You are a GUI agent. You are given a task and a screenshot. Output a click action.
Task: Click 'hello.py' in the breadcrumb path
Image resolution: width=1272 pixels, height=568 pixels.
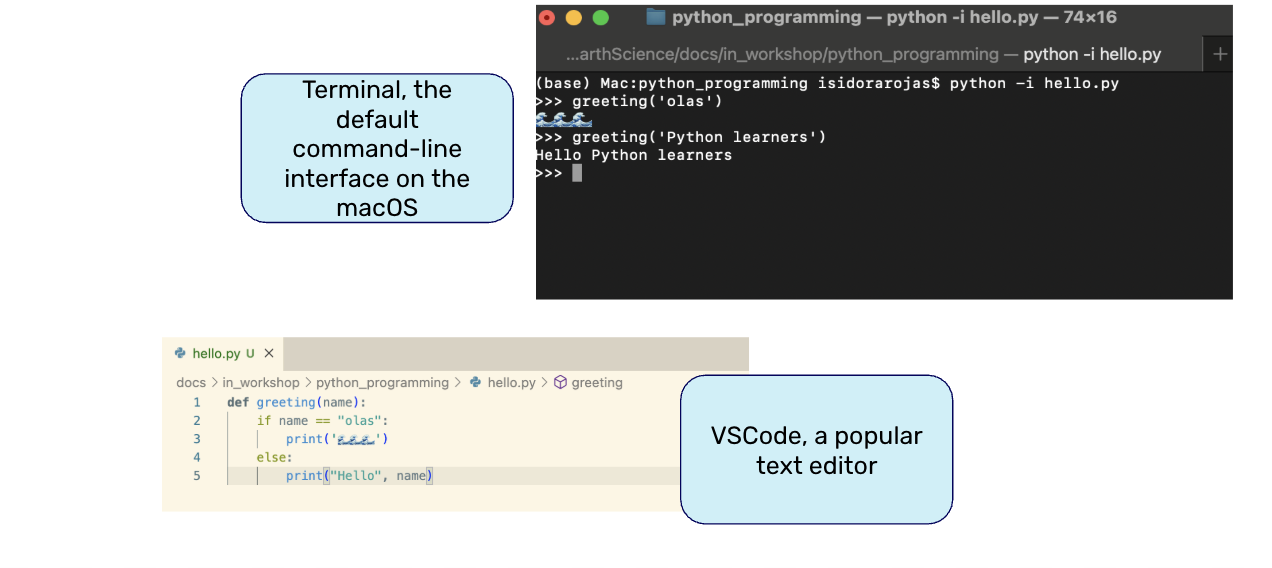pyautogui.click(x=511, y=382)
